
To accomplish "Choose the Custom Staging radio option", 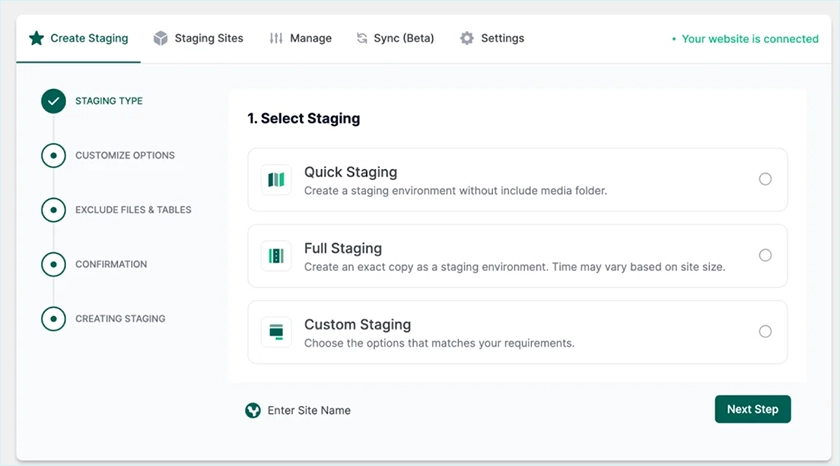I will [x=765, y=331].
